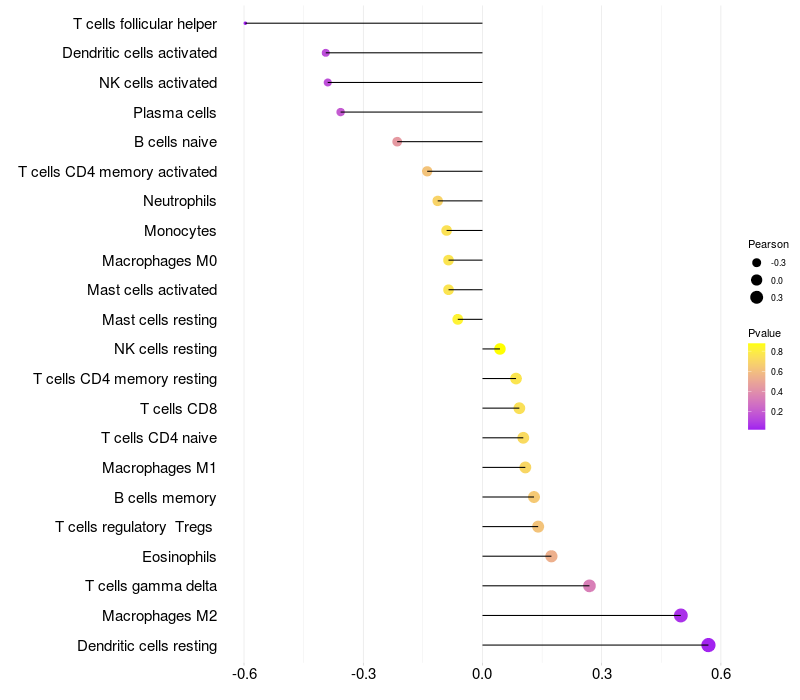Image resolution: width=800 pixels, height=700 pixels.
Task: Click the T cells regulatory Tregs label
Action: (x=133, y=527)
